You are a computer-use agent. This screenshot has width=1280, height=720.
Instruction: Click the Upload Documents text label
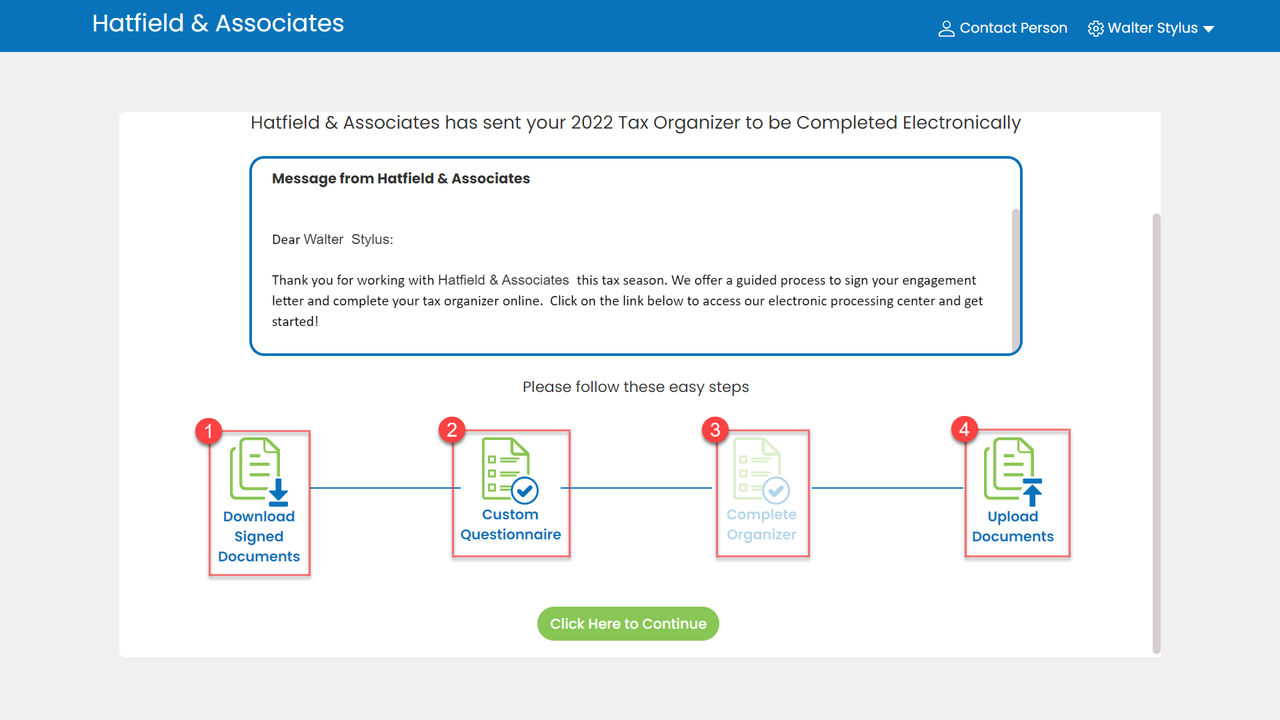click(1013, 527)
